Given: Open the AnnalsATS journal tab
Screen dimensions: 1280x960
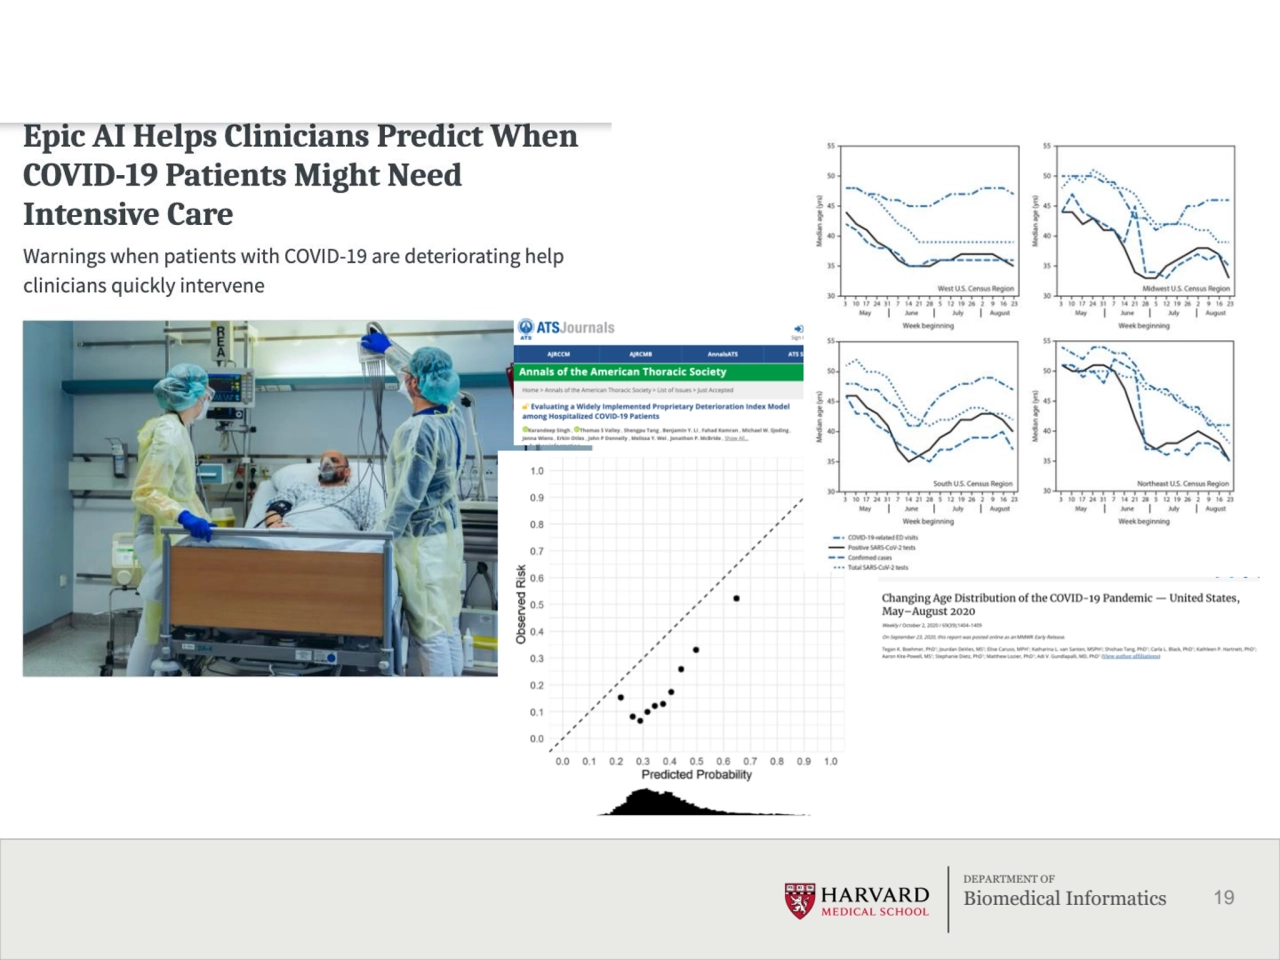Looking at the screenshot, I should pyautogui.click(x=723, y=354).
